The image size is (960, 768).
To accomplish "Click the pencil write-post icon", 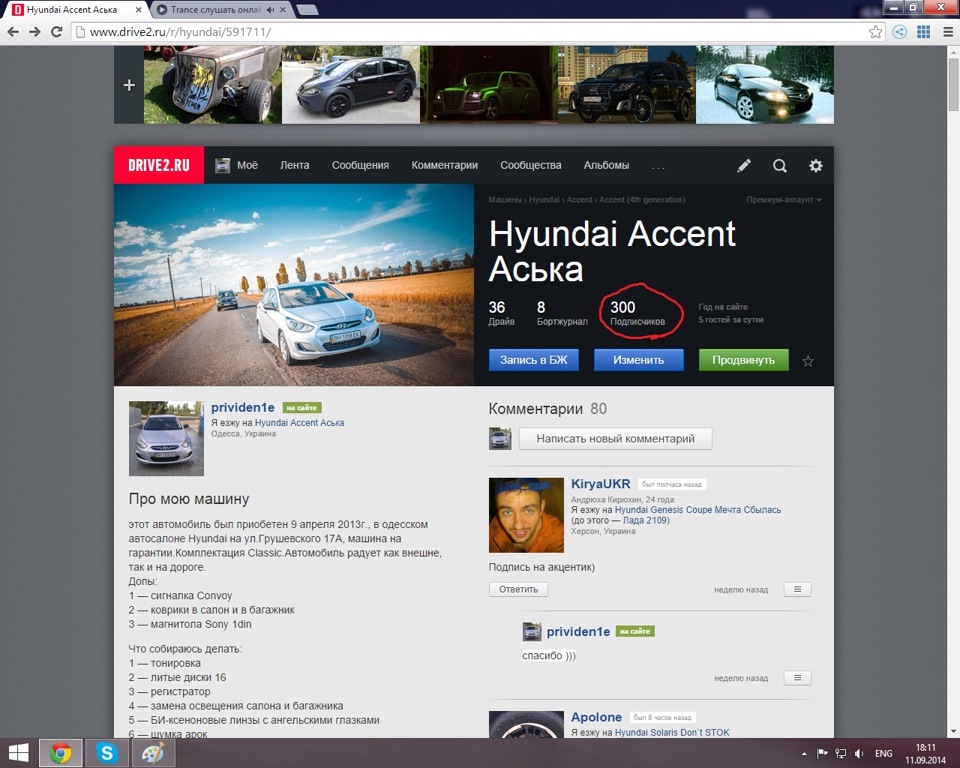I will click(x=744, y=165).
